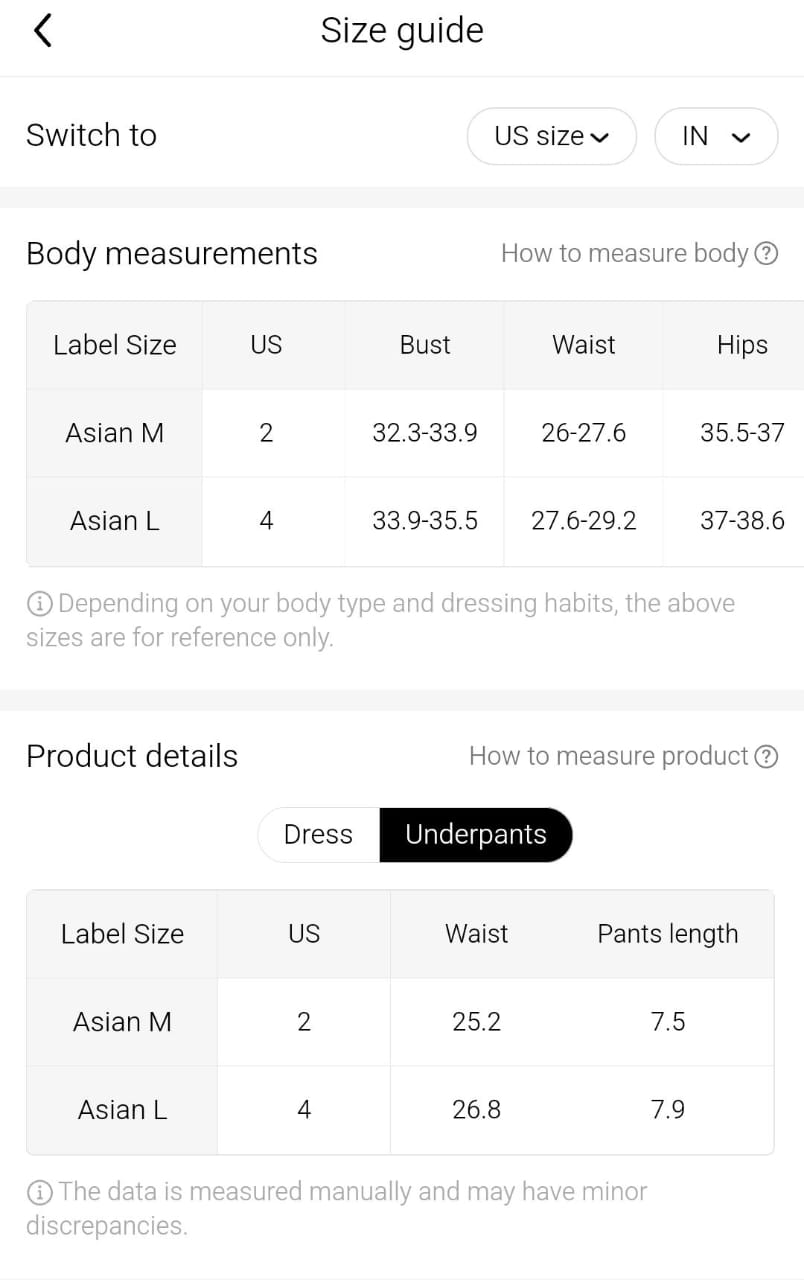Select the Underpants tab
804x1280 pixels.
[x=476, y=834]
